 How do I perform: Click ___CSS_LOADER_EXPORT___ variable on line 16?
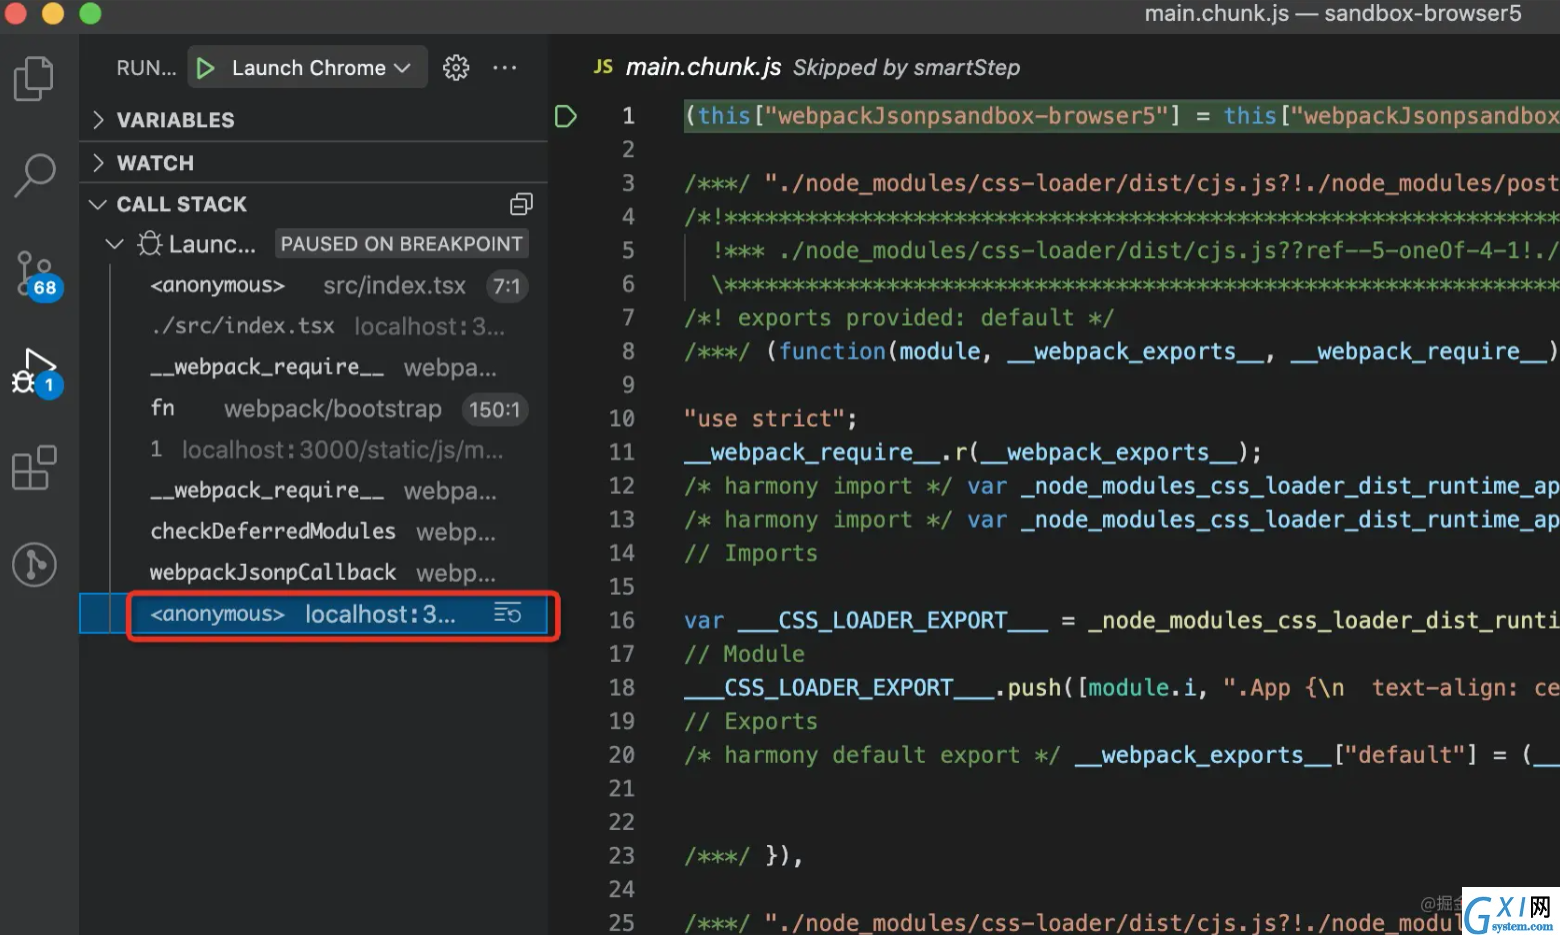(893, 620)
